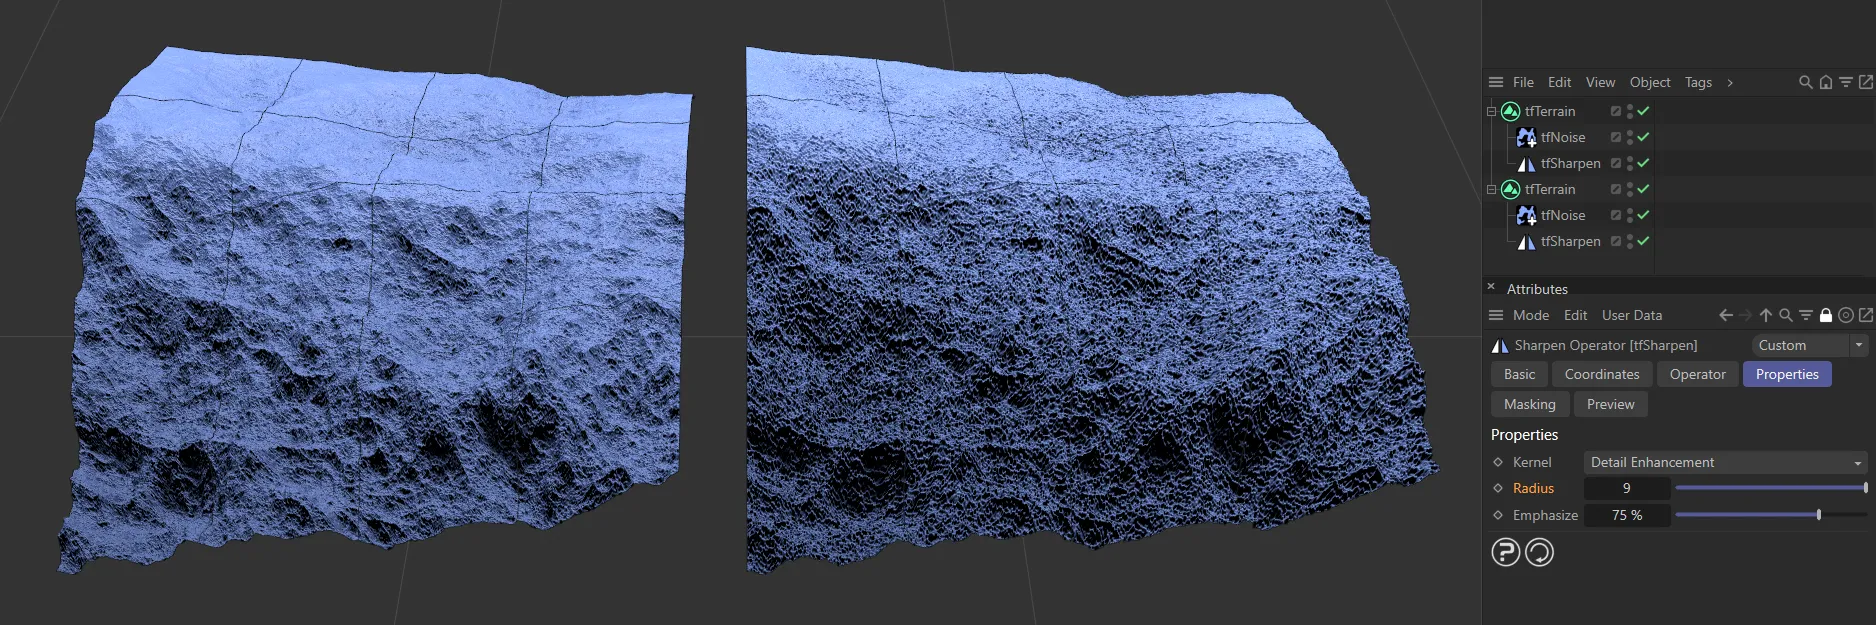
Task: Click the Object Manager filter icon
Action: [x=1845, y=82]
